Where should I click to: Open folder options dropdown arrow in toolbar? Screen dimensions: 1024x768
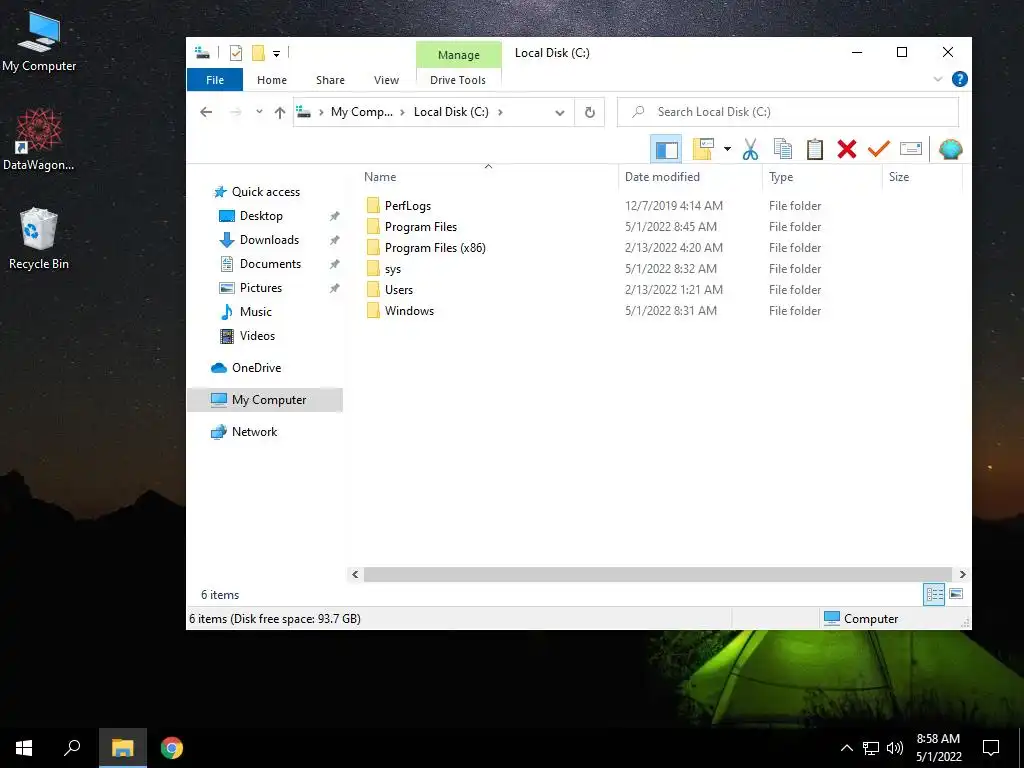[x=727, y=149]
